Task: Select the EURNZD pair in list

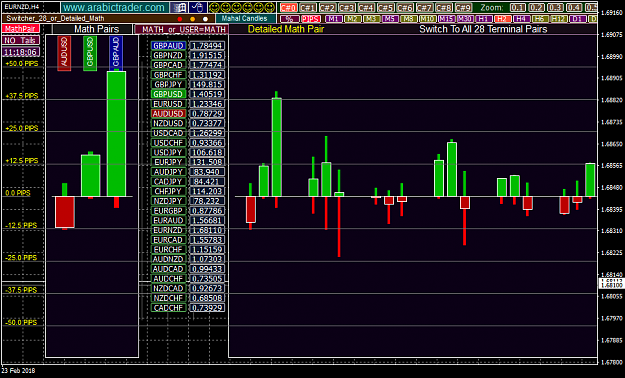Action: coord(168,230)
